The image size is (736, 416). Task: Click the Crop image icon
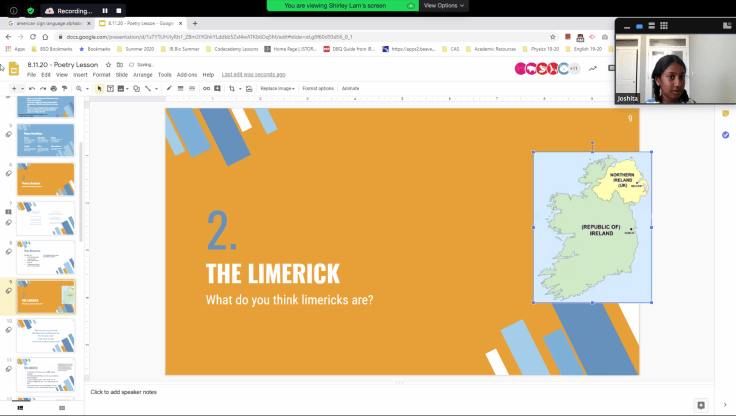tap(232, 88)
